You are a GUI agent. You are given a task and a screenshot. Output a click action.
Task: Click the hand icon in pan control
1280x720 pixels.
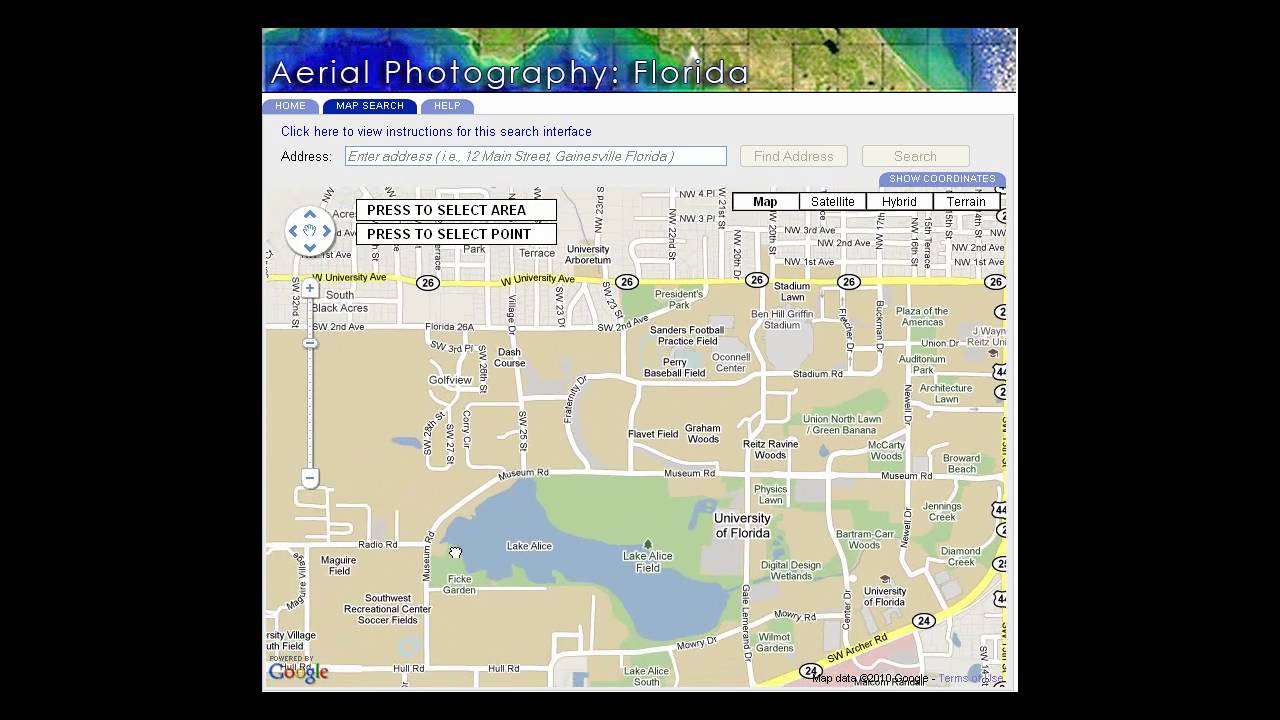[310, 231]
